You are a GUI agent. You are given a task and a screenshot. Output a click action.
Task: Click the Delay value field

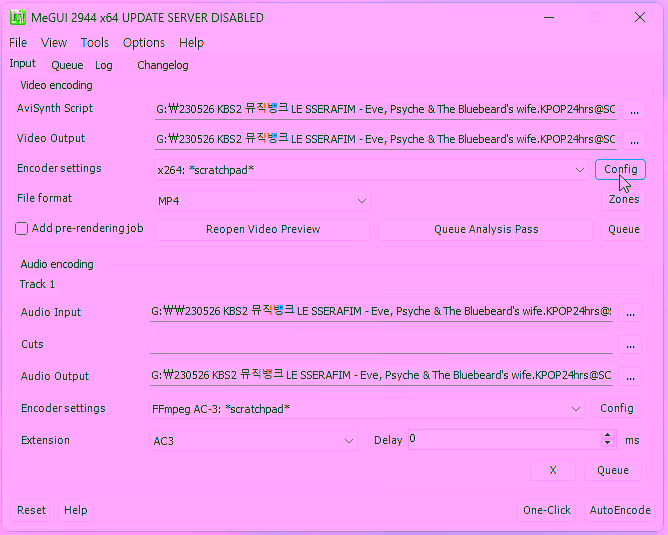[504, 439]
